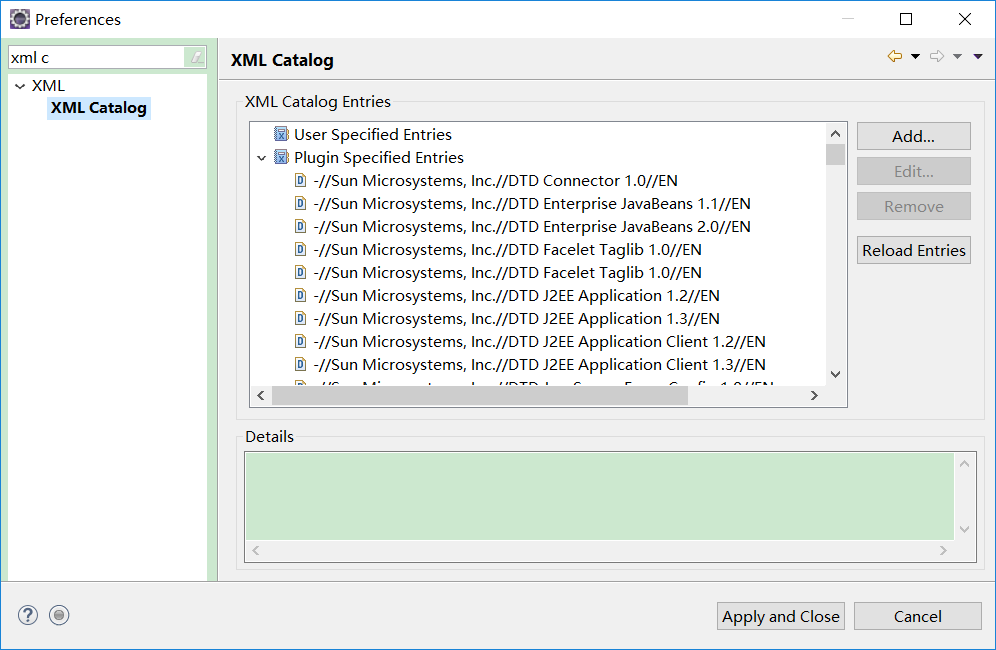
Task: Select DTD Enterprise JavaBeans 2.0 entry
Action: (531, 226)
